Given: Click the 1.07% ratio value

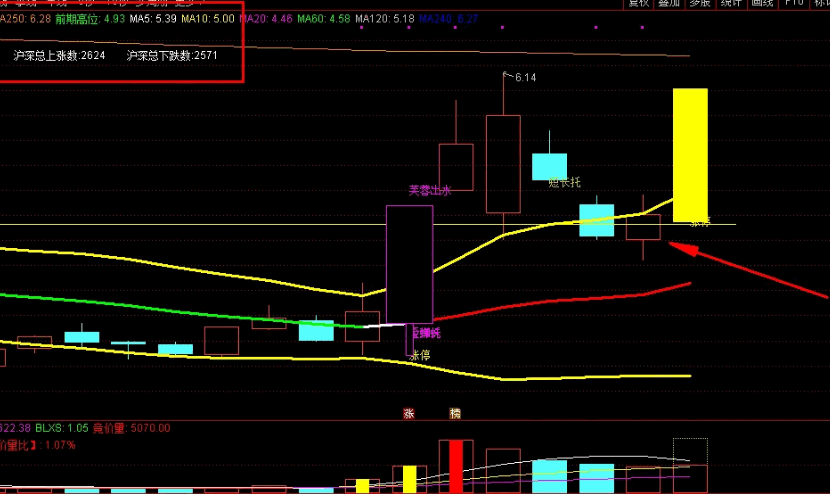Looking at the screenshot, I should [x=60, y=445].
